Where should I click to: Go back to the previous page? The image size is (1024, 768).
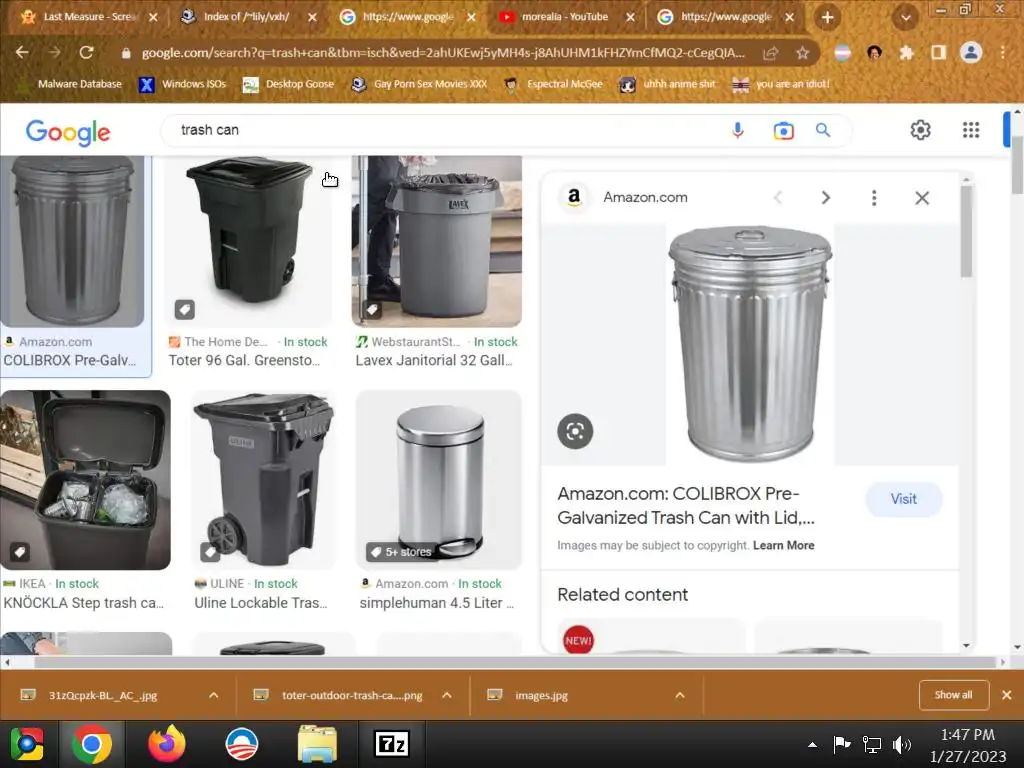click(x=22, y=53)
